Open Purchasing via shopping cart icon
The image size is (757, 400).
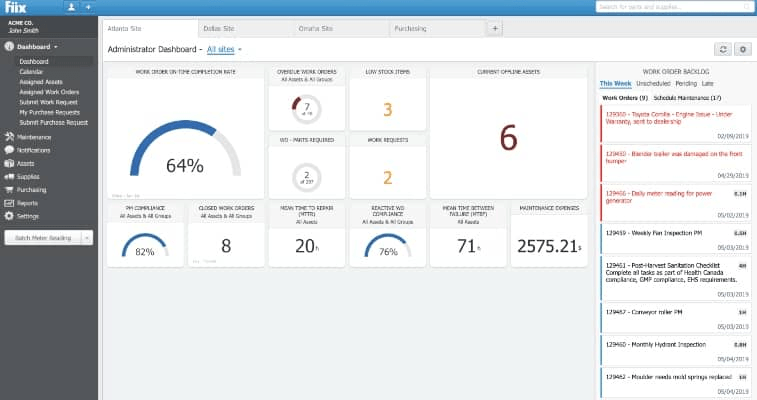click(9, 190)
